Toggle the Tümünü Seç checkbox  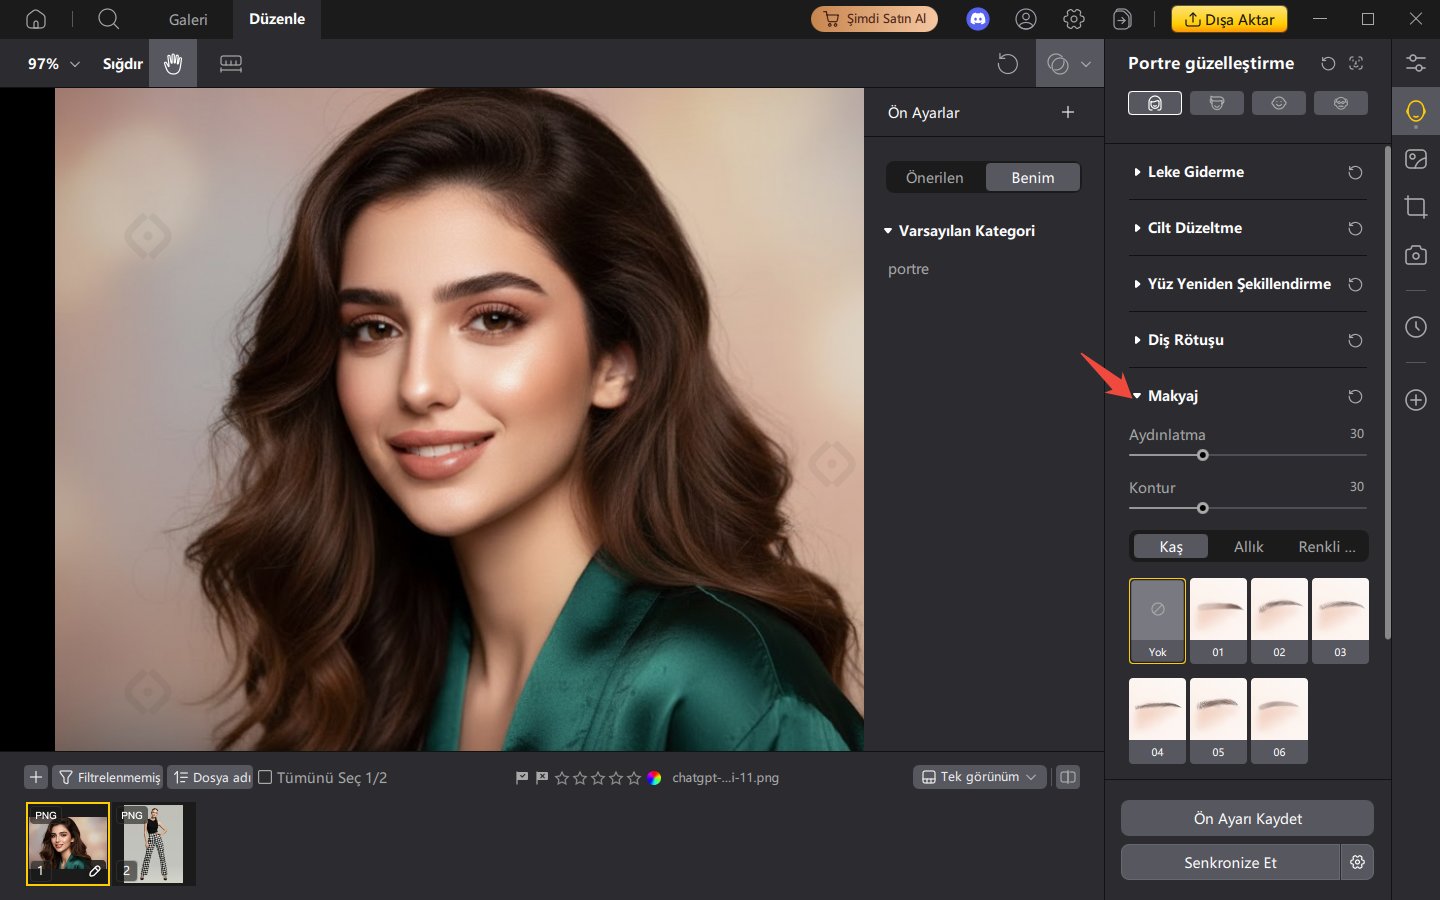pos(264,777)
